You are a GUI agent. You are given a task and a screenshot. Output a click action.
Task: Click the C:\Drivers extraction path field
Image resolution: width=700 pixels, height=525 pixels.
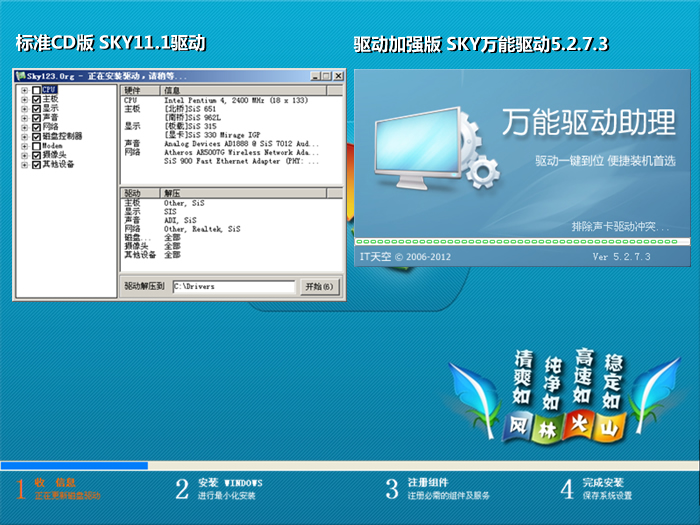tap(233, 286)
